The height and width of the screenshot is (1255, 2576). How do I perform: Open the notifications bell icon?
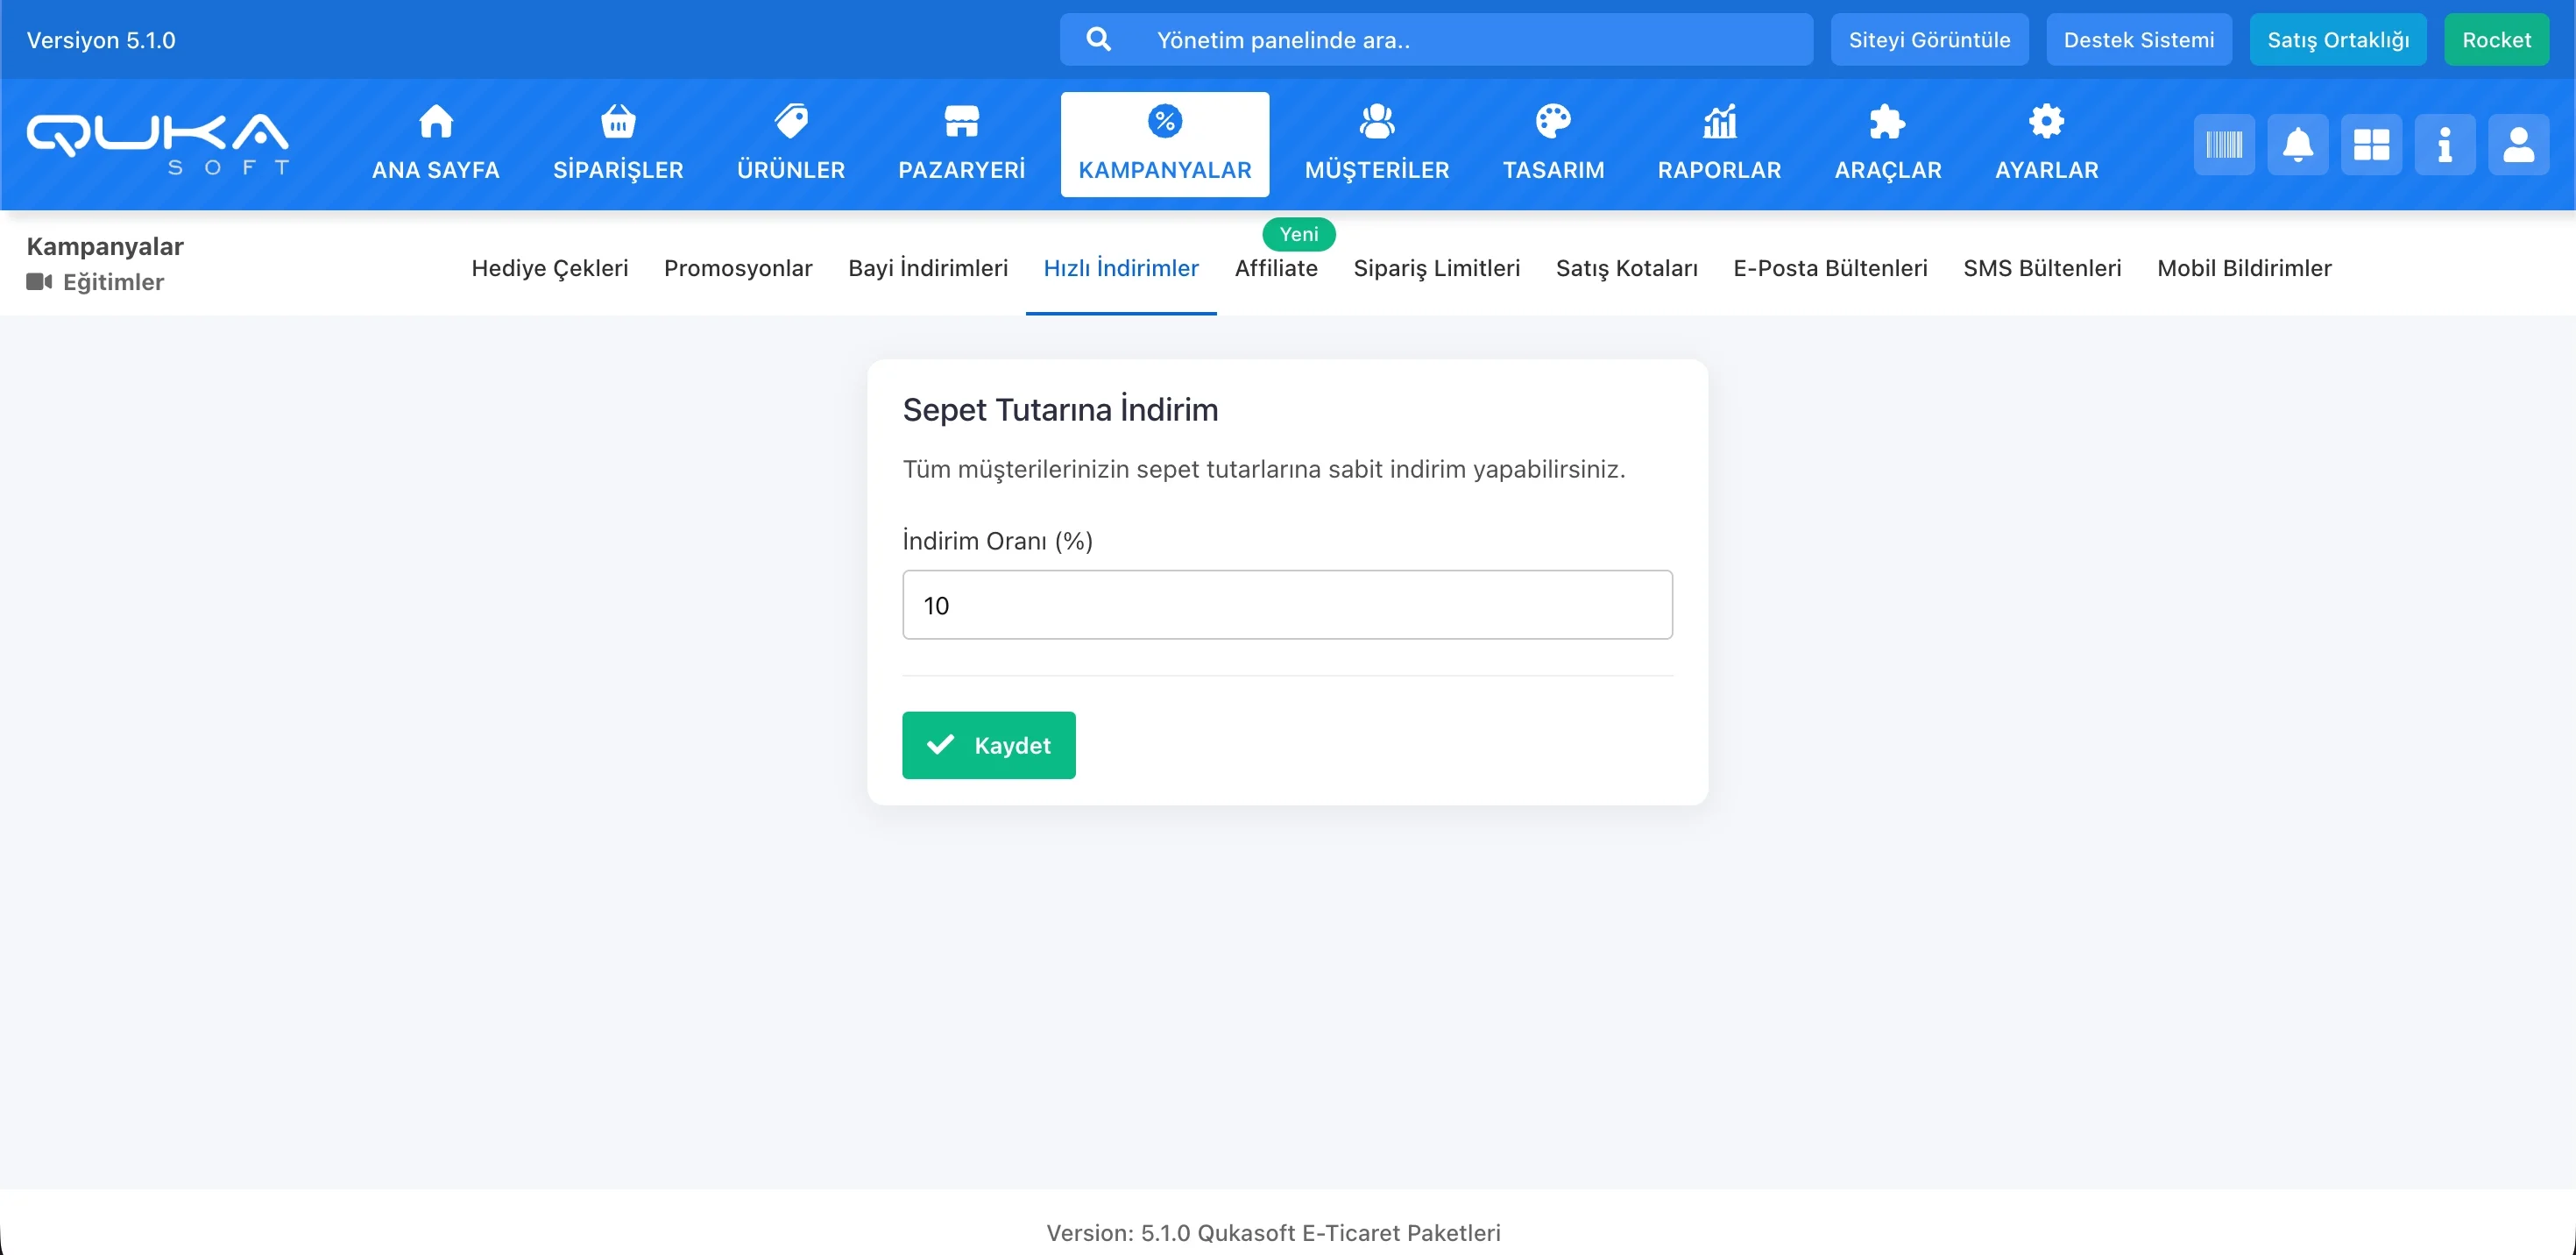pyautogui.click(x=2297, y=145)
